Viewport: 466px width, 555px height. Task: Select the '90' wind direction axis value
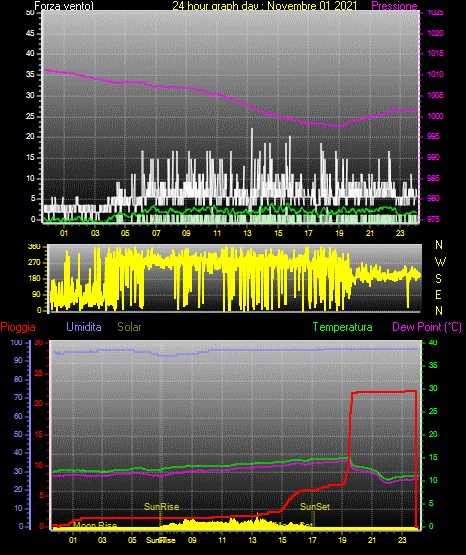click(36, 294)
